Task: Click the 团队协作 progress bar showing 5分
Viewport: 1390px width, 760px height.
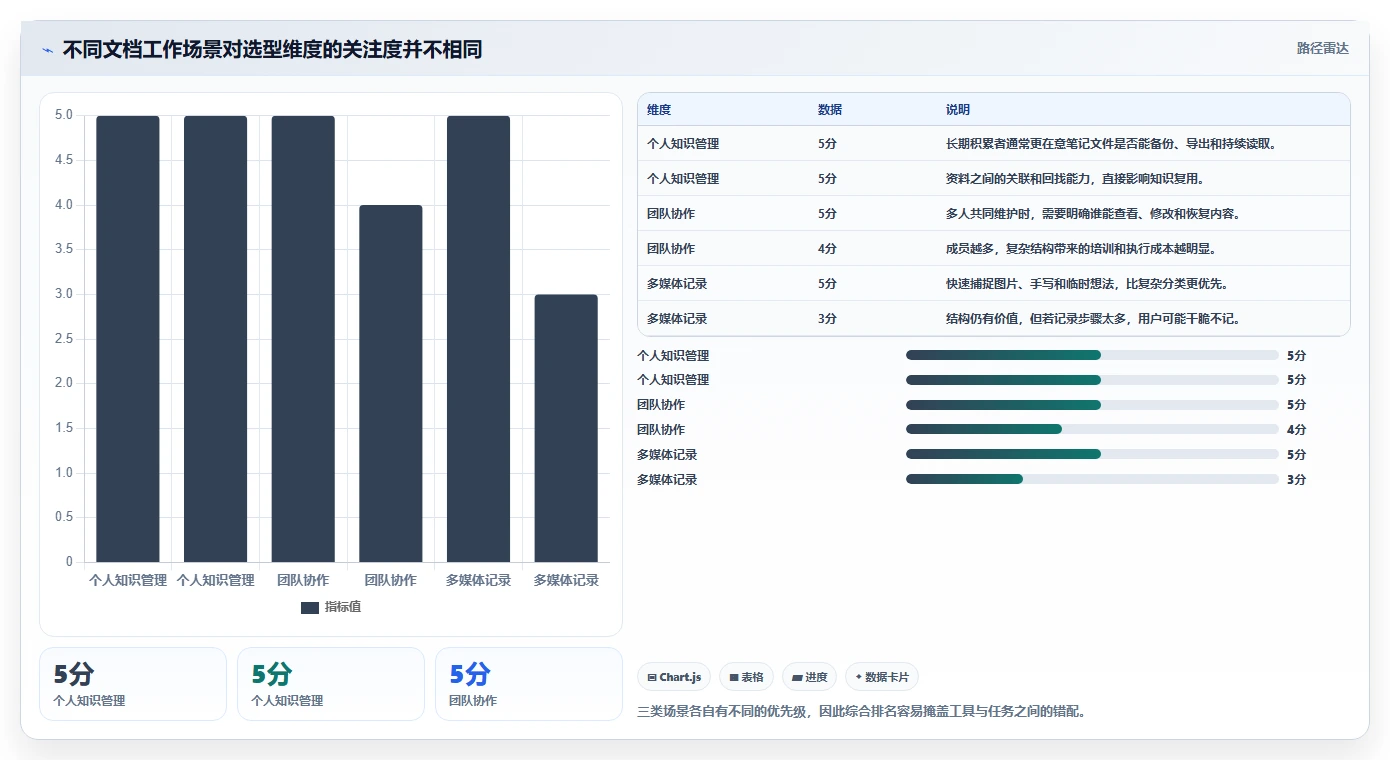Action: [x=1092, y=404]
